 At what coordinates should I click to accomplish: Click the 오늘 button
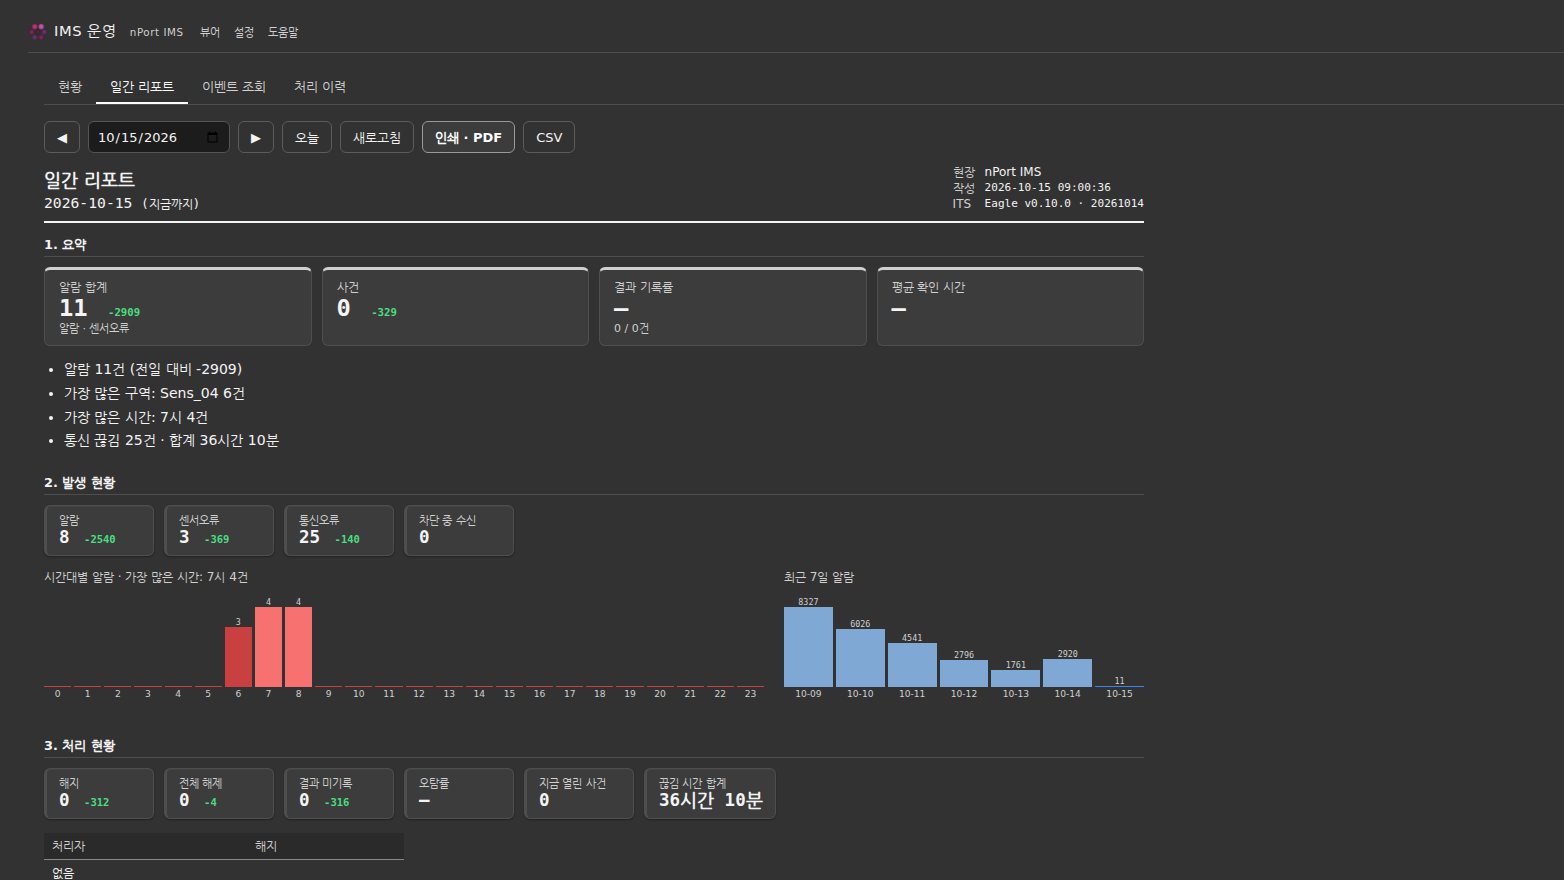[307, 137]
